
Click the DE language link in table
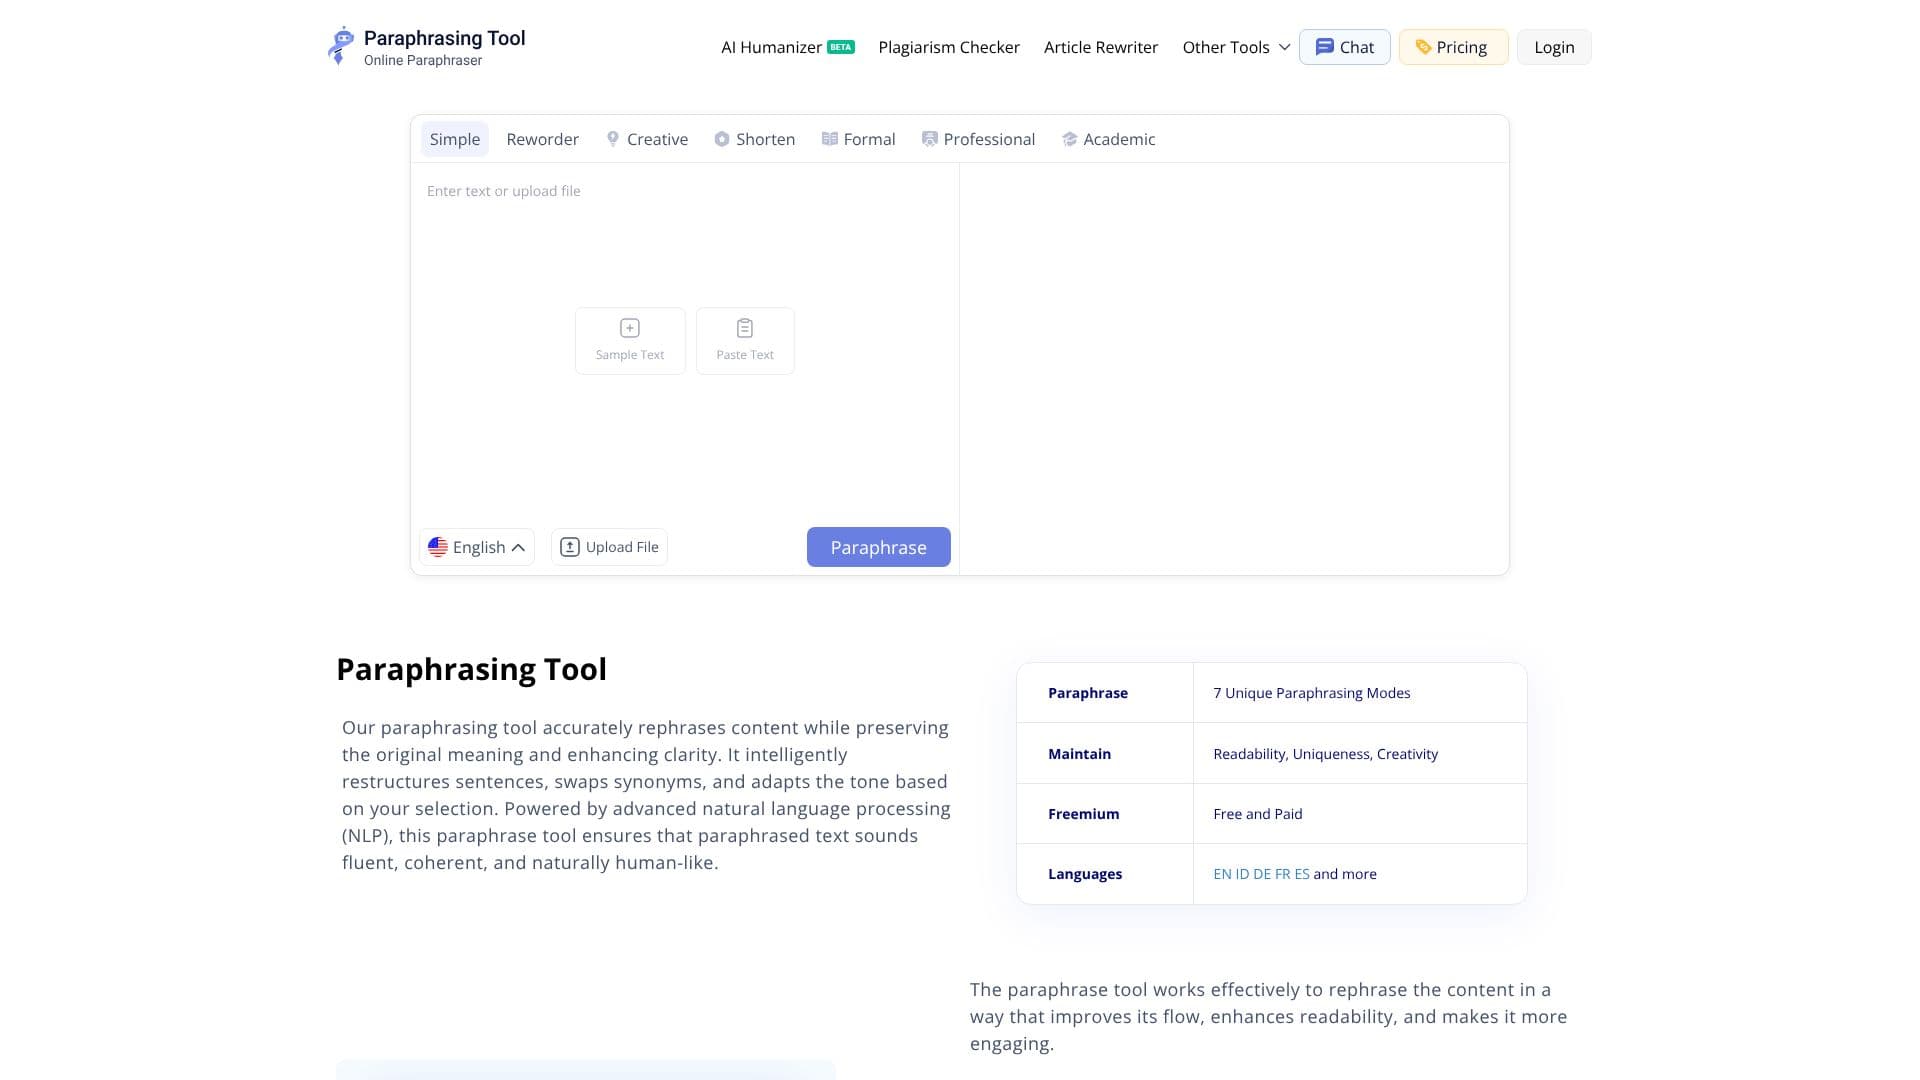[x=1262, y=874]
